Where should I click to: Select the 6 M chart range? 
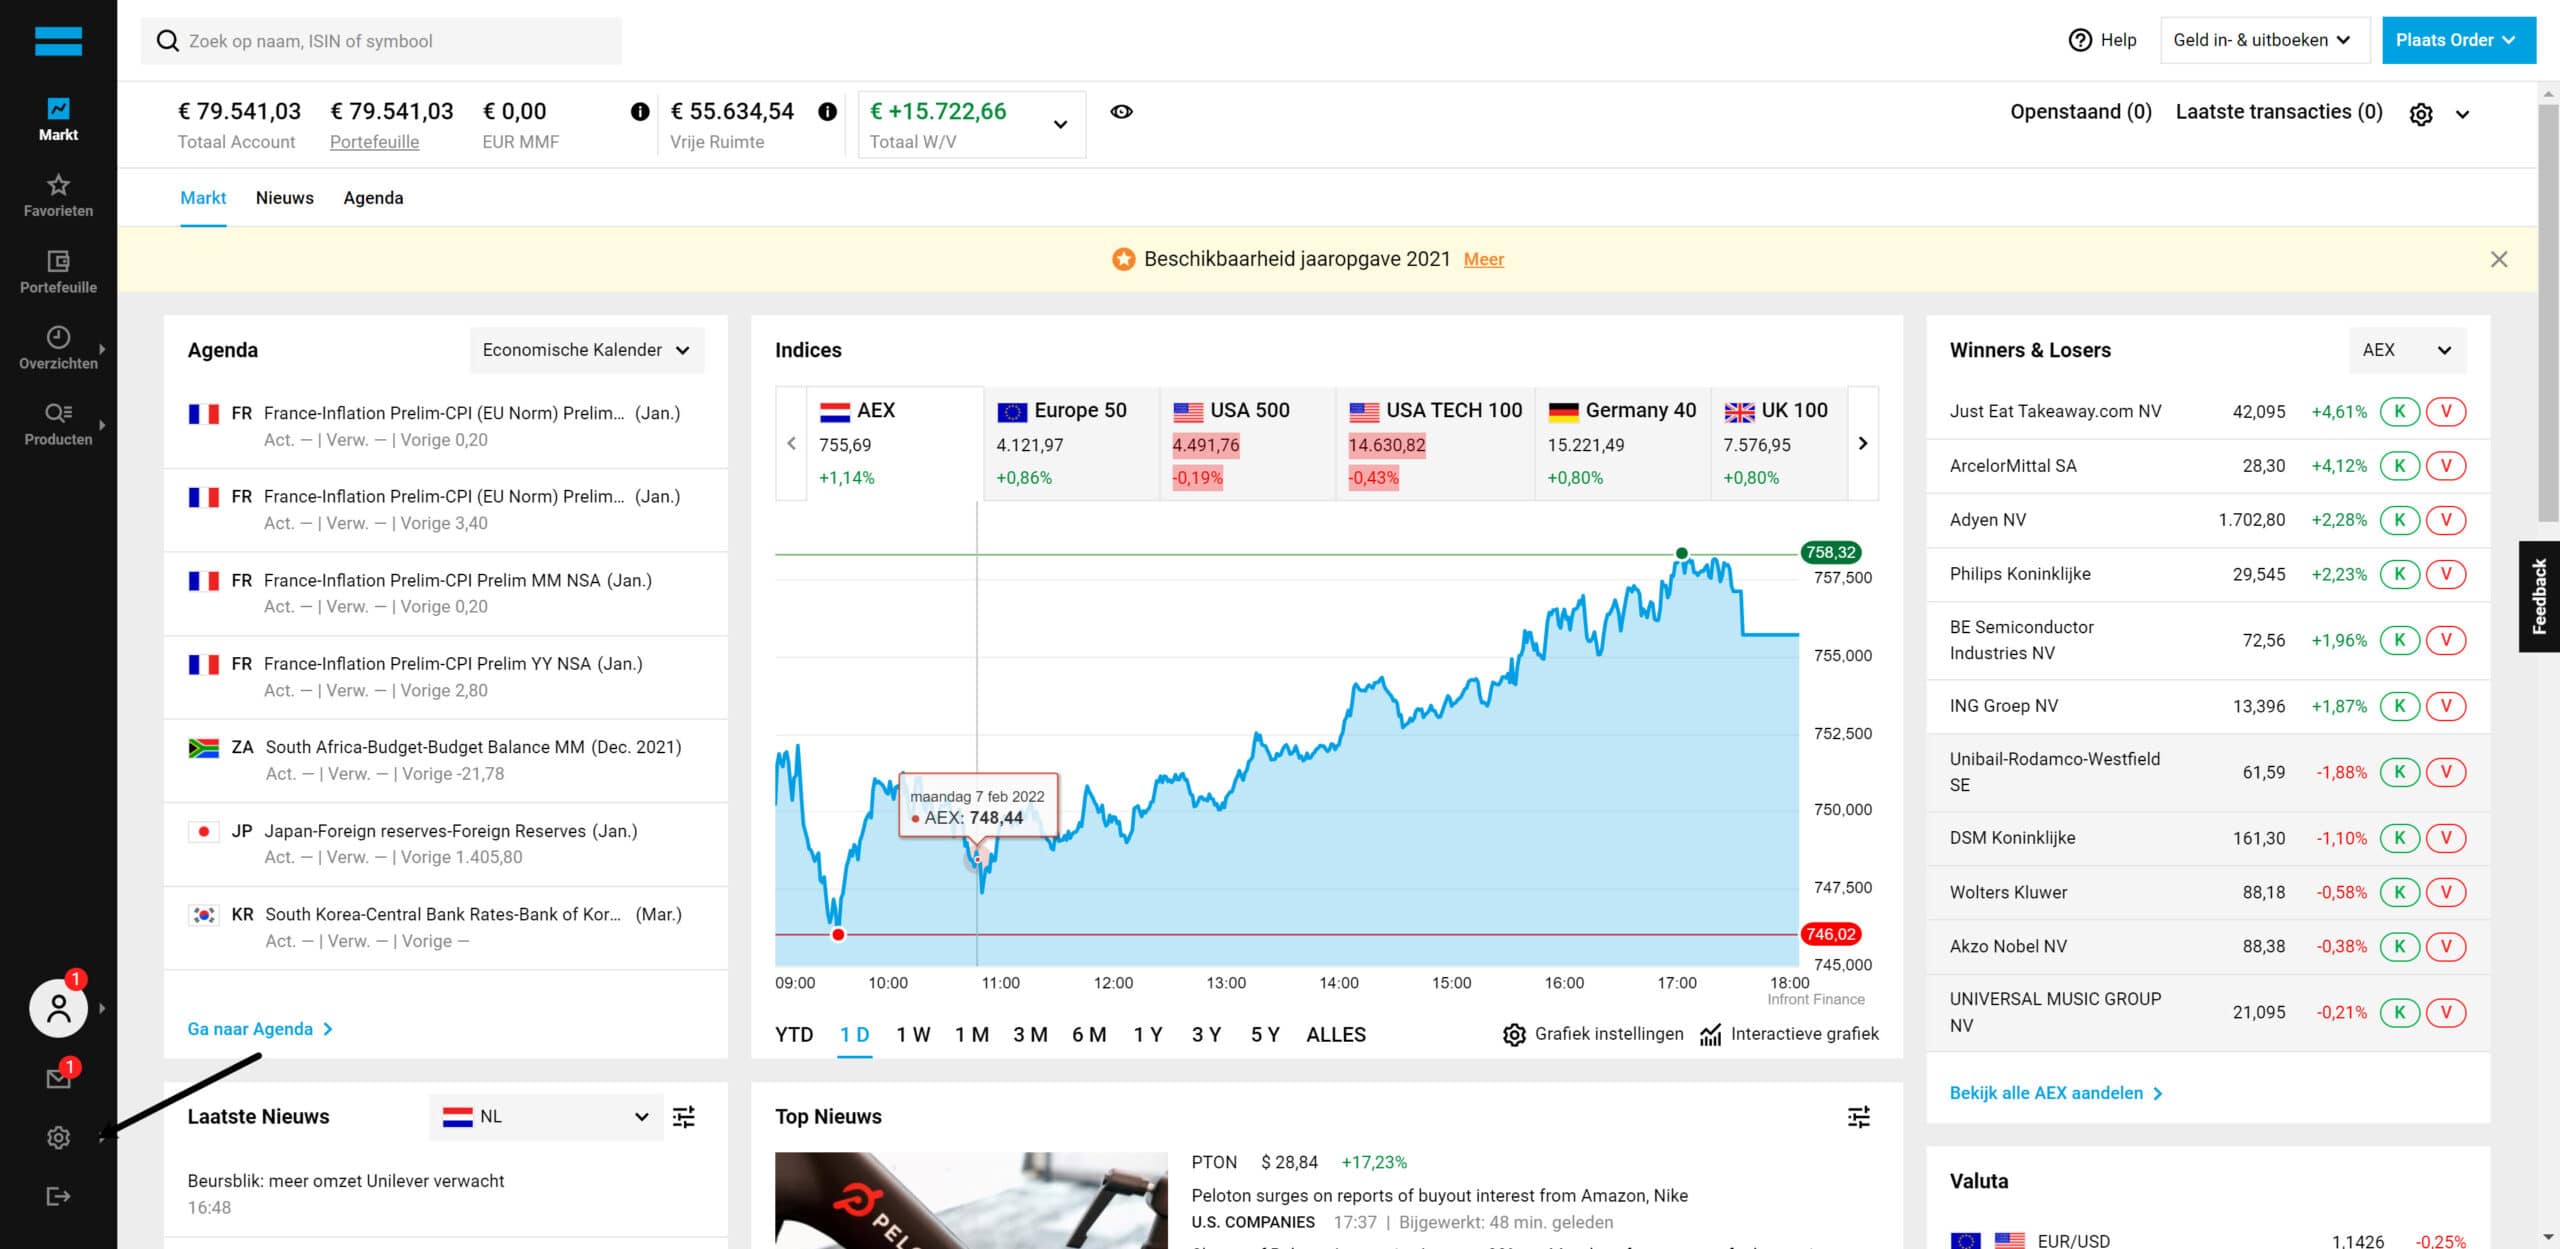pyautogui.click(x=1089, y=1035)
